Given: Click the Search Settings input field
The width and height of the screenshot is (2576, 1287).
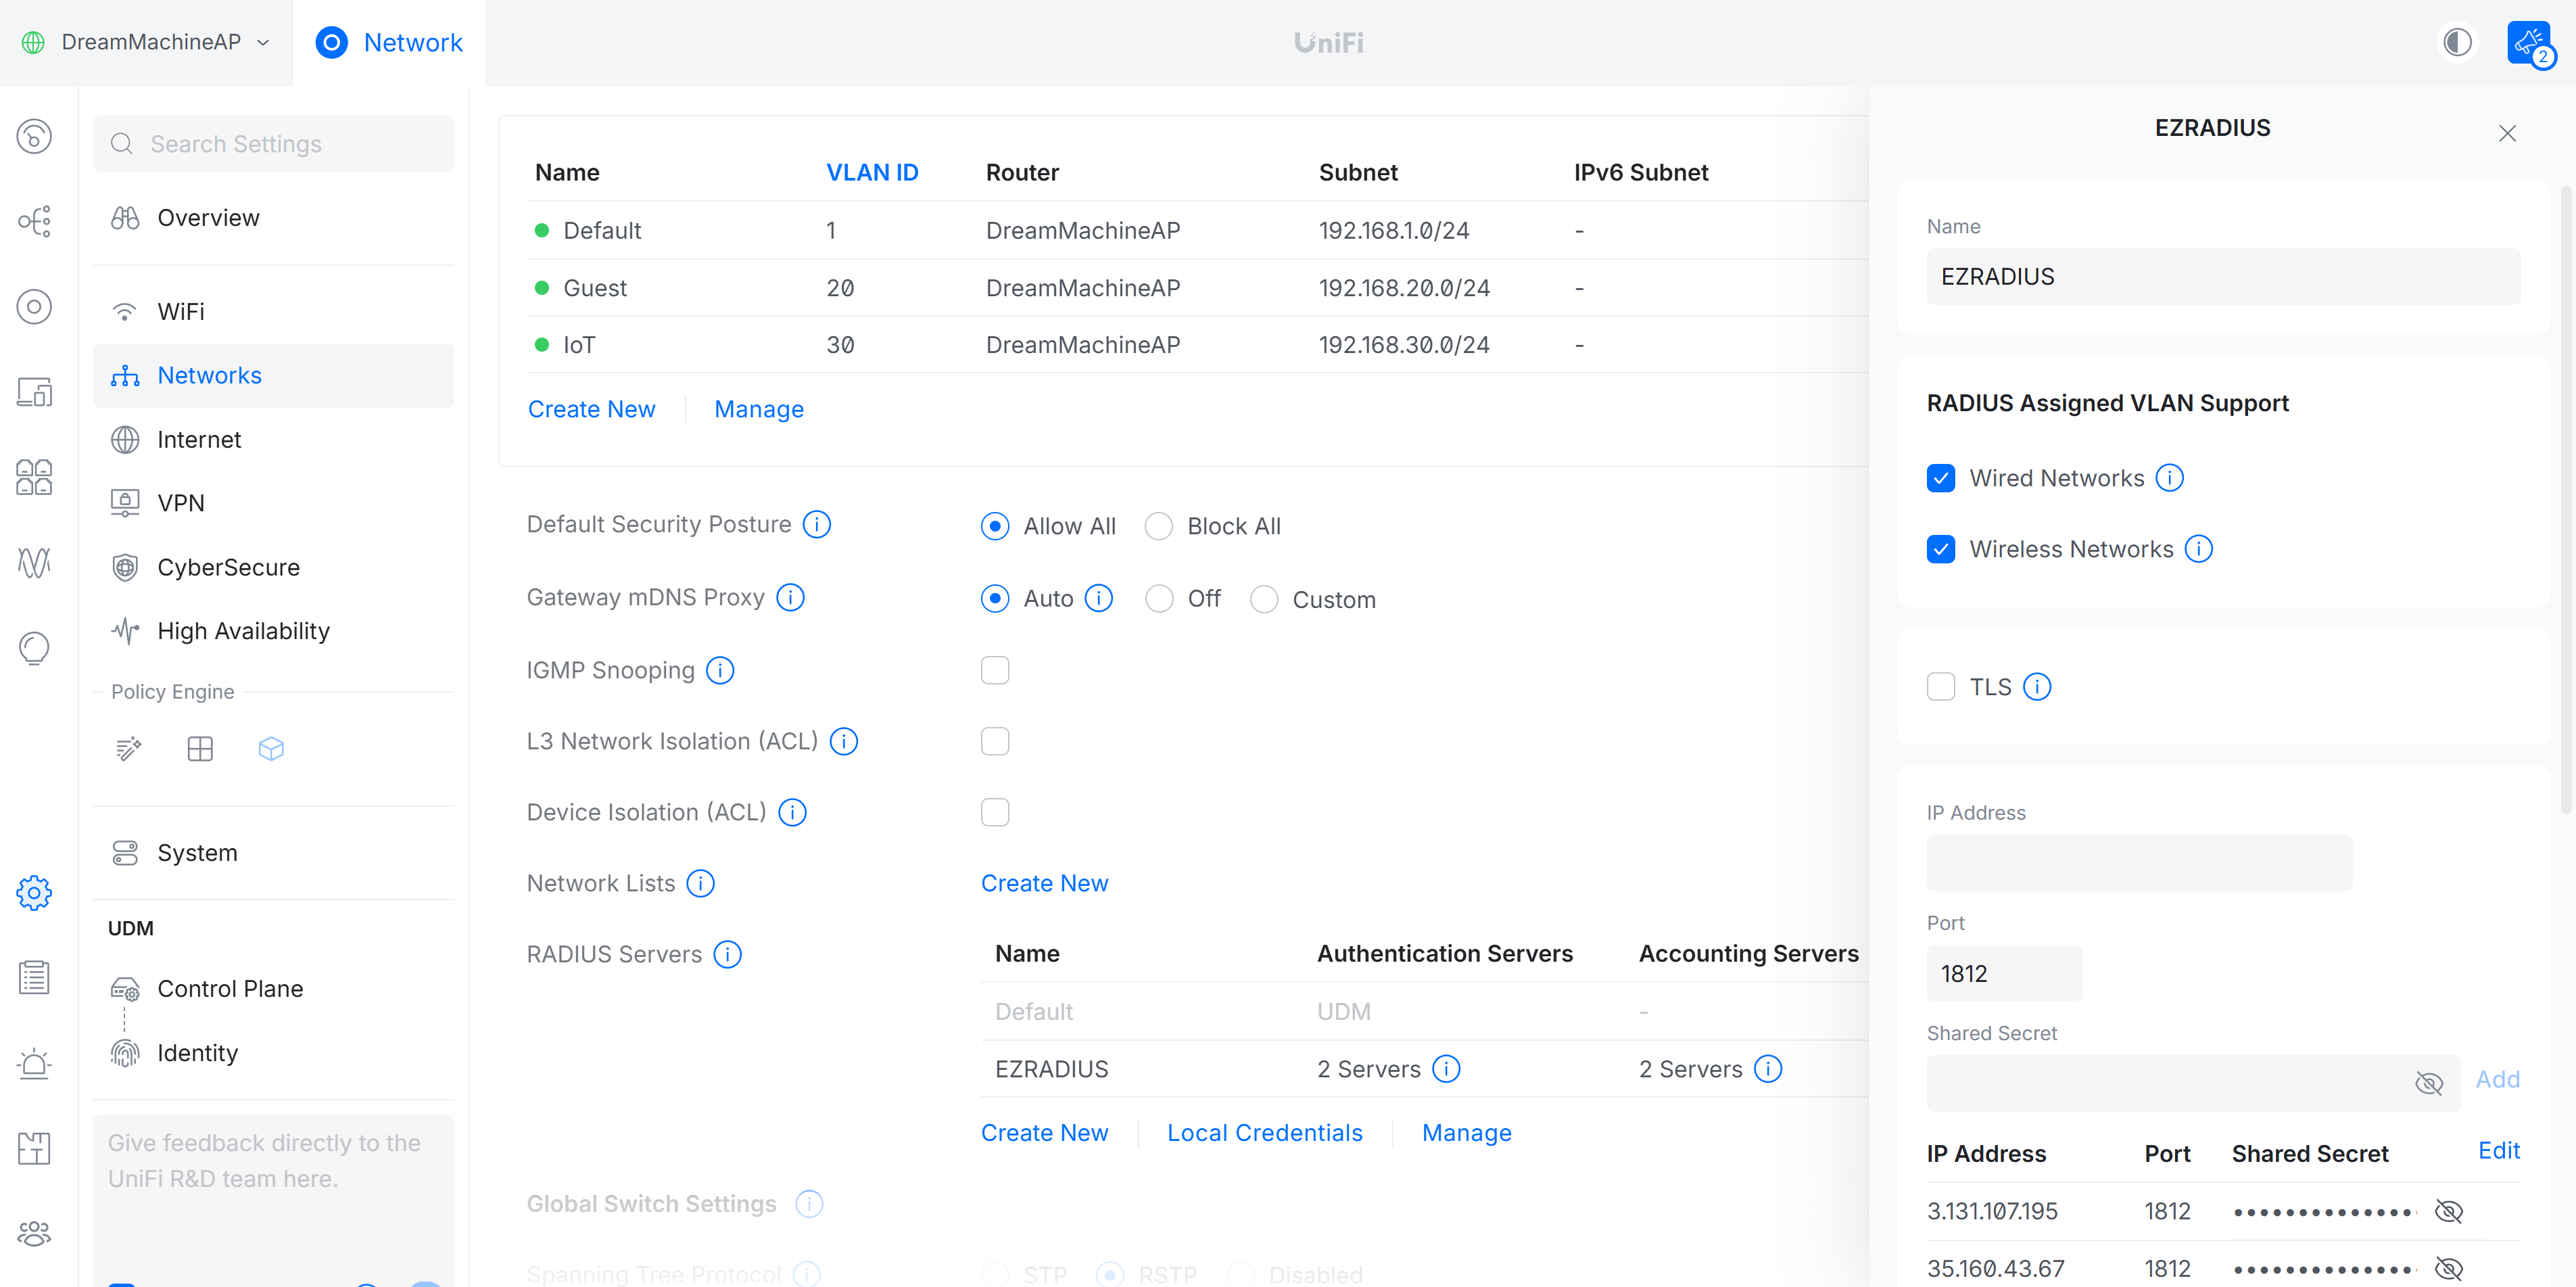Looking at the screenshot, I should click(273, 143).
